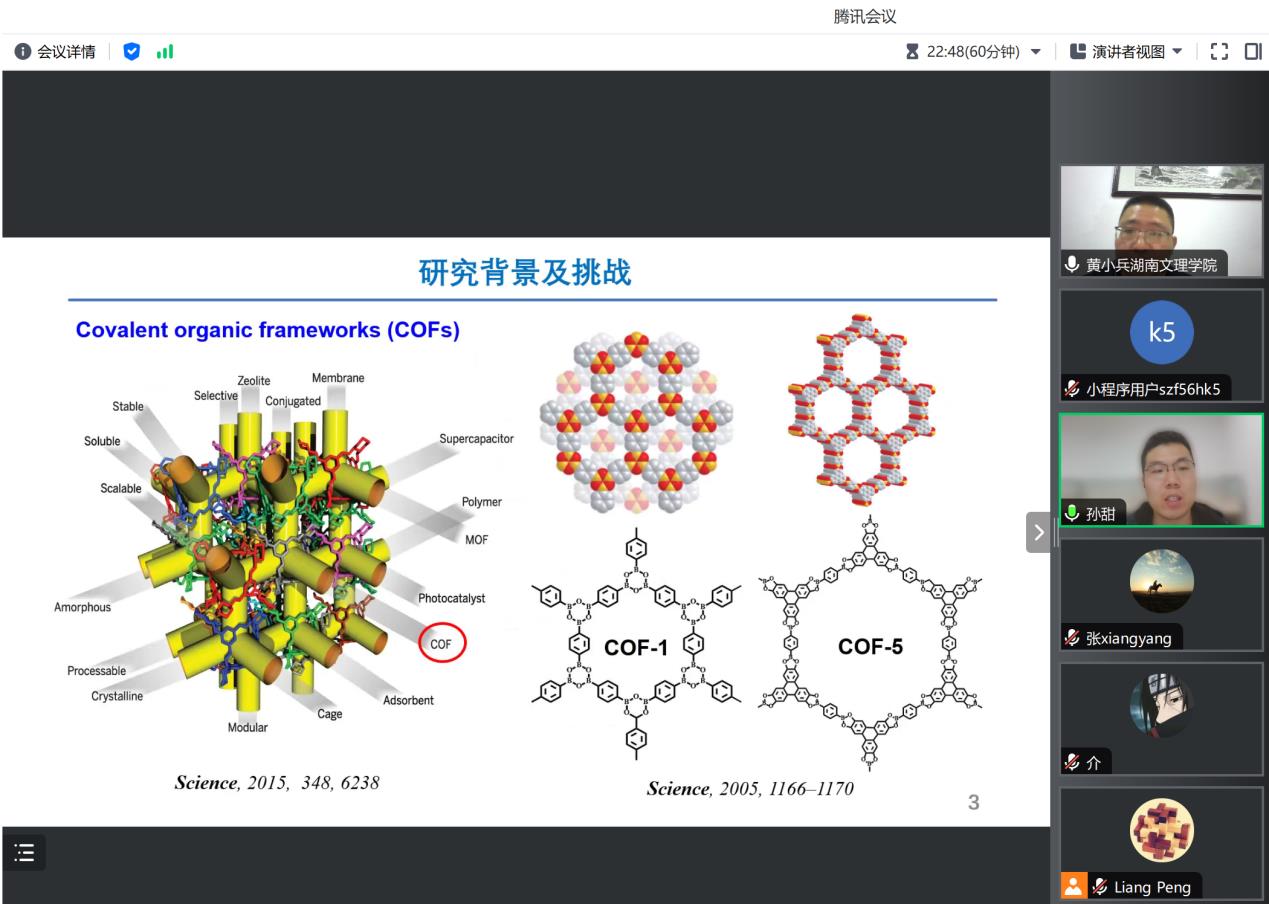Click the blue security shield icon

(131, 52)
